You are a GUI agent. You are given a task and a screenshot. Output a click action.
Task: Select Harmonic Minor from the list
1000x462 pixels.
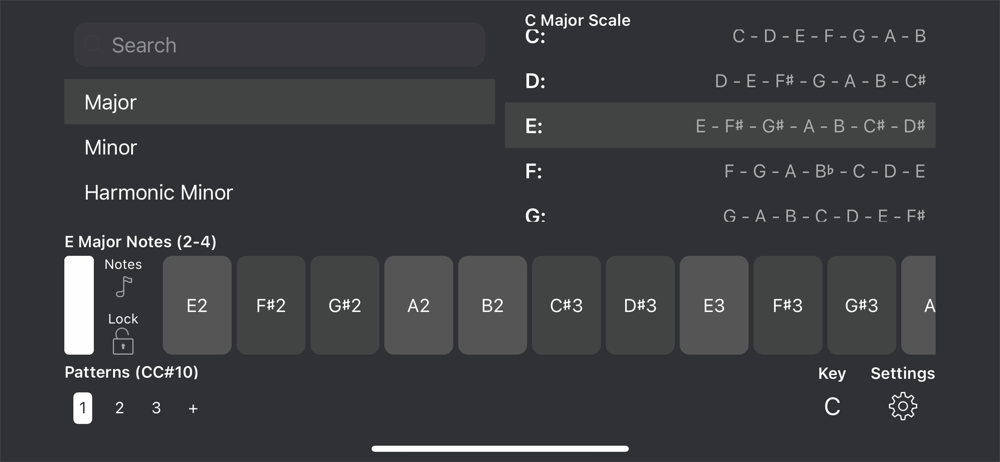[279, 193]
